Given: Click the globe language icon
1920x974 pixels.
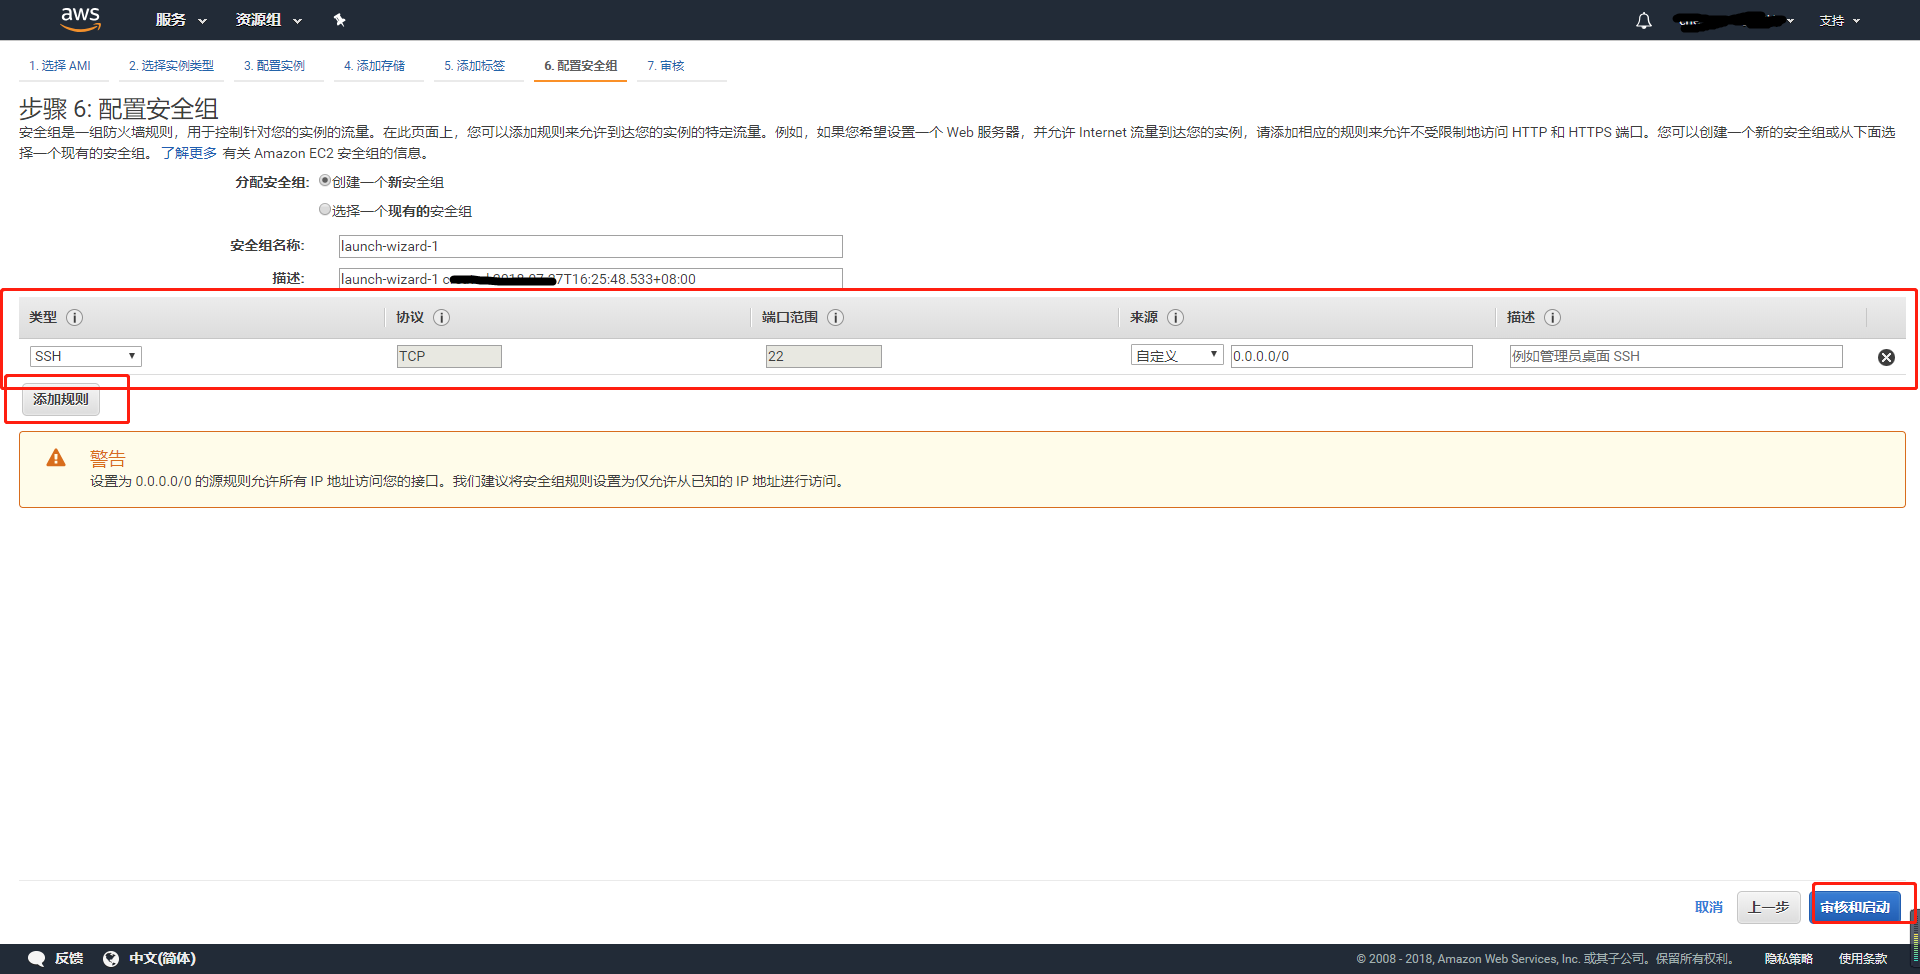Looking at the screenshot, I should click(111, 958).
